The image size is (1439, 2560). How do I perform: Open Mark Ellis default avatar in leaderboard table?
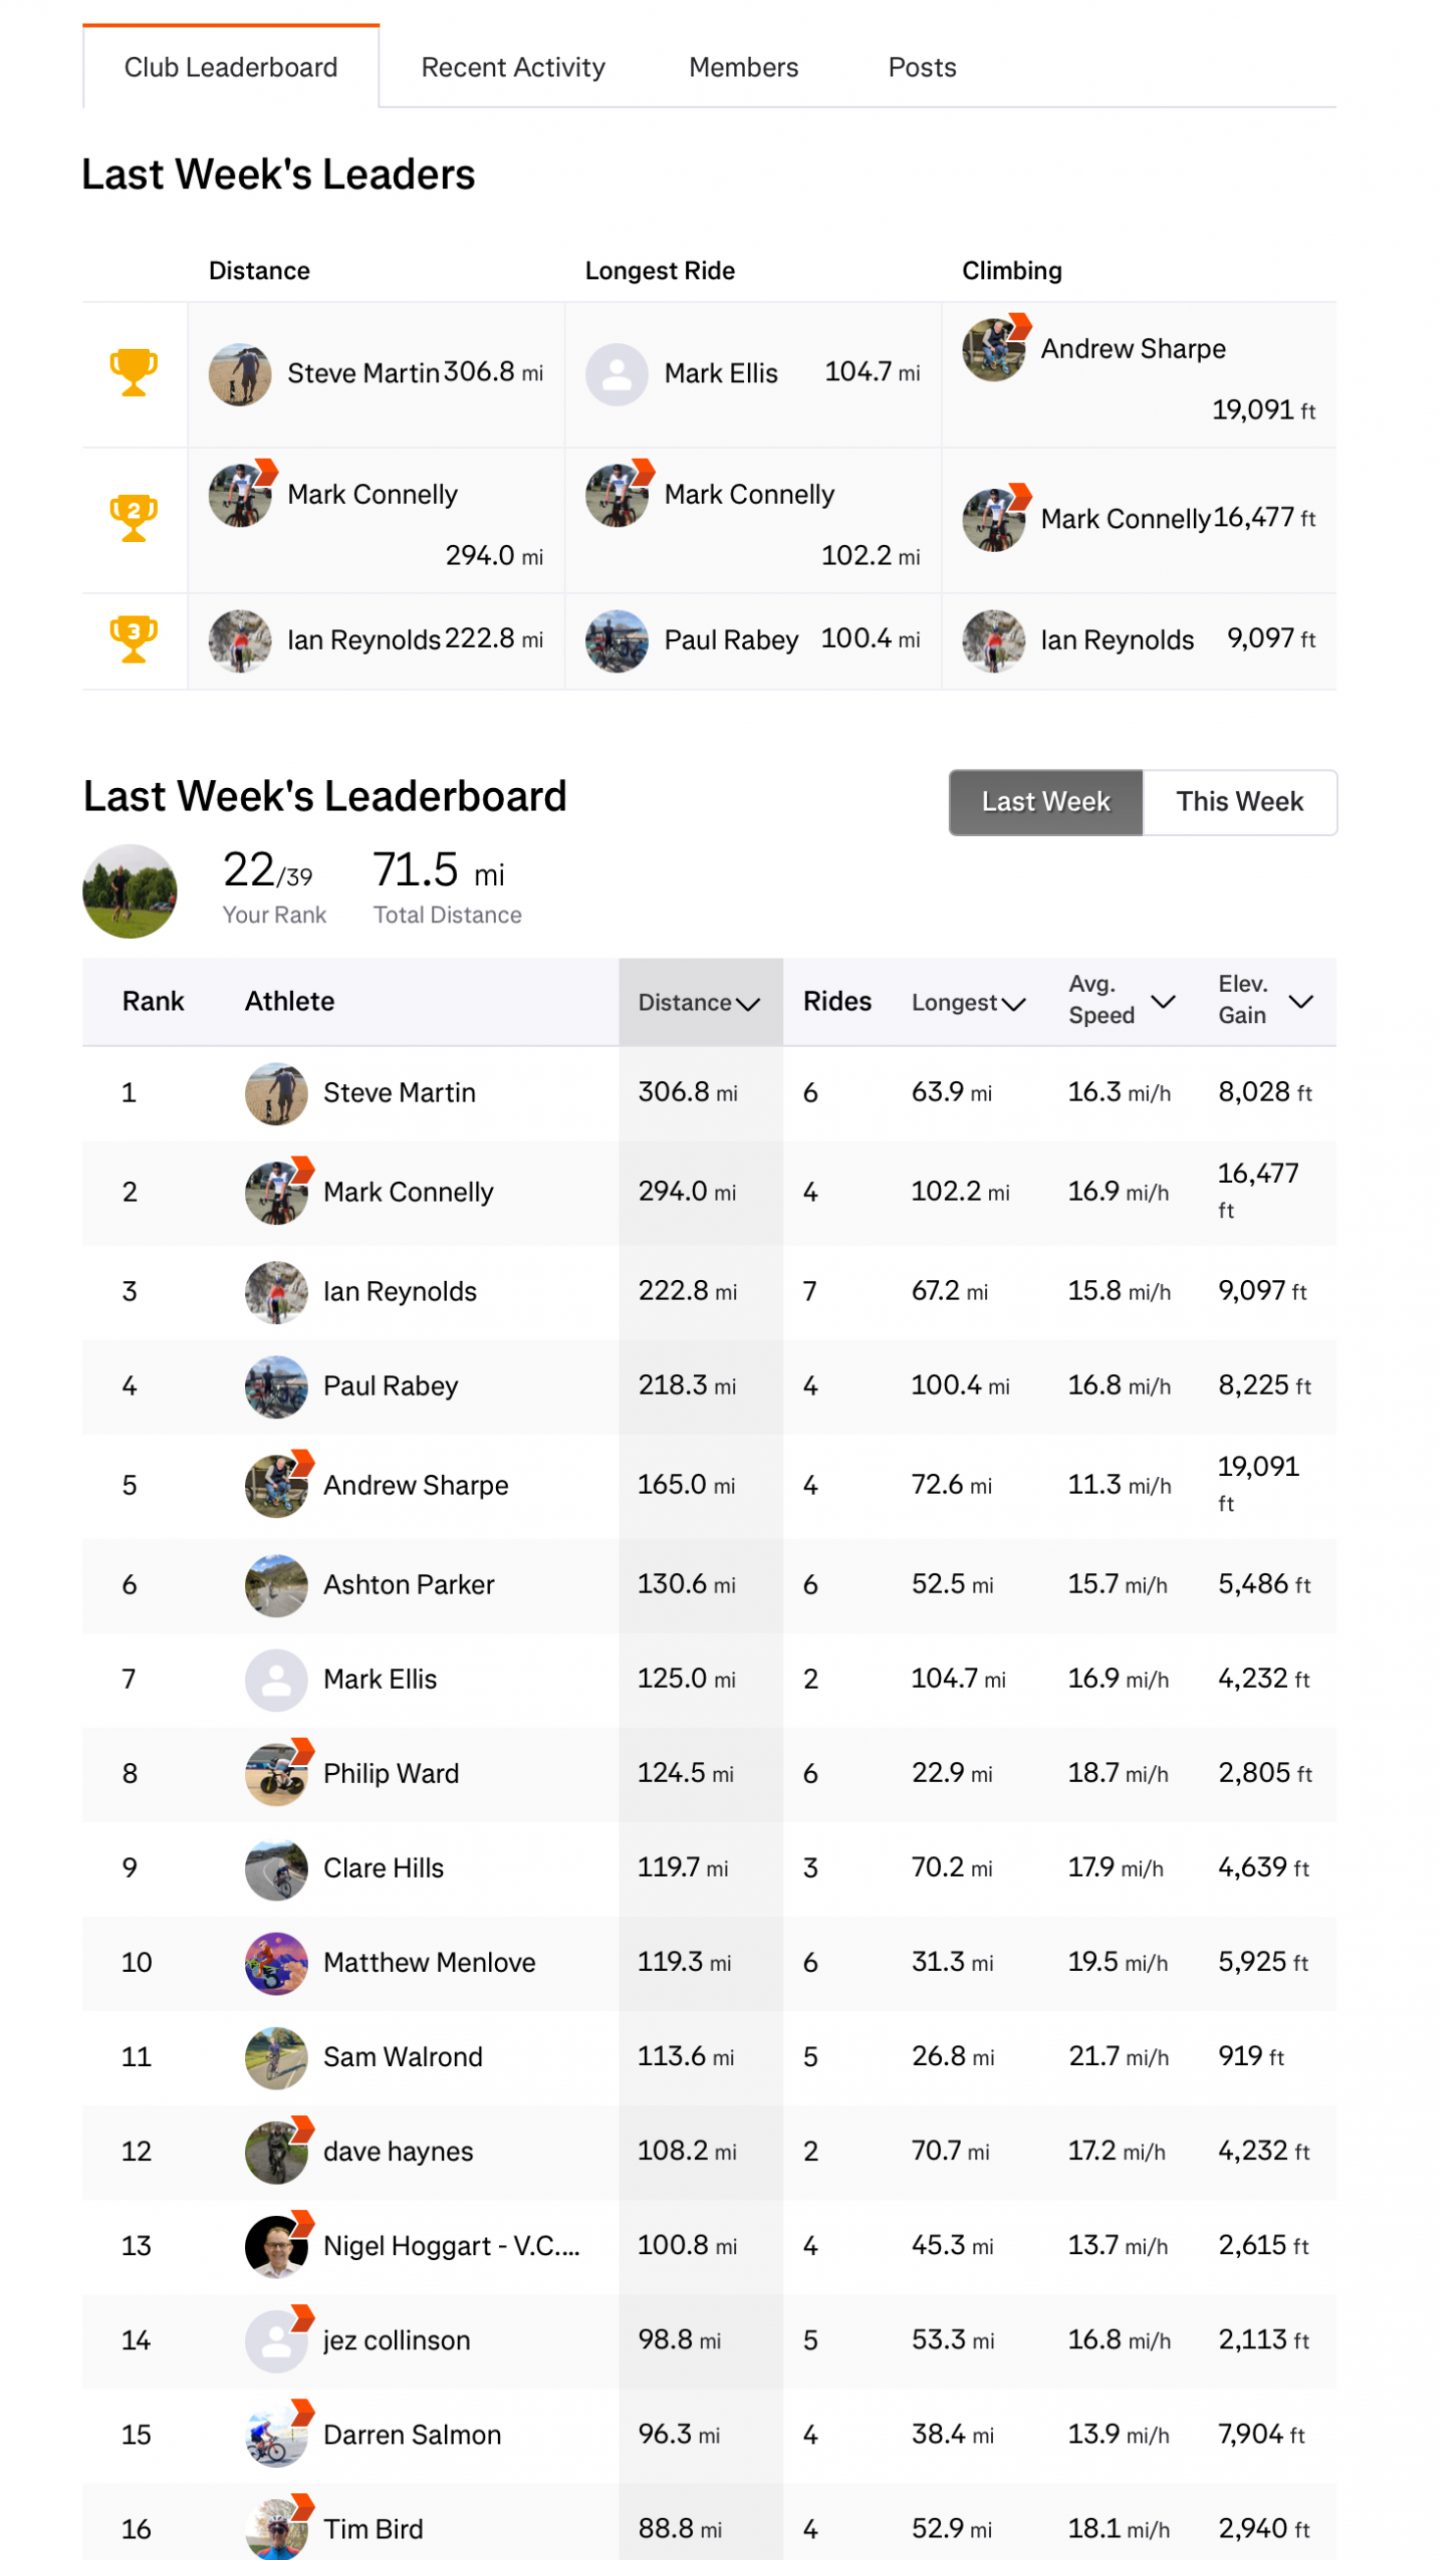click(x=276, y=1679)
